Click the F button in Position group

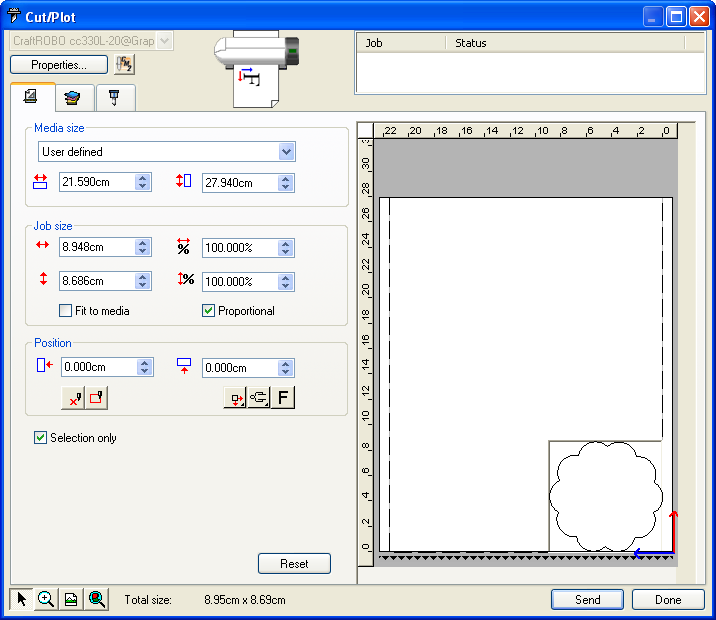[x=284, y=398]
